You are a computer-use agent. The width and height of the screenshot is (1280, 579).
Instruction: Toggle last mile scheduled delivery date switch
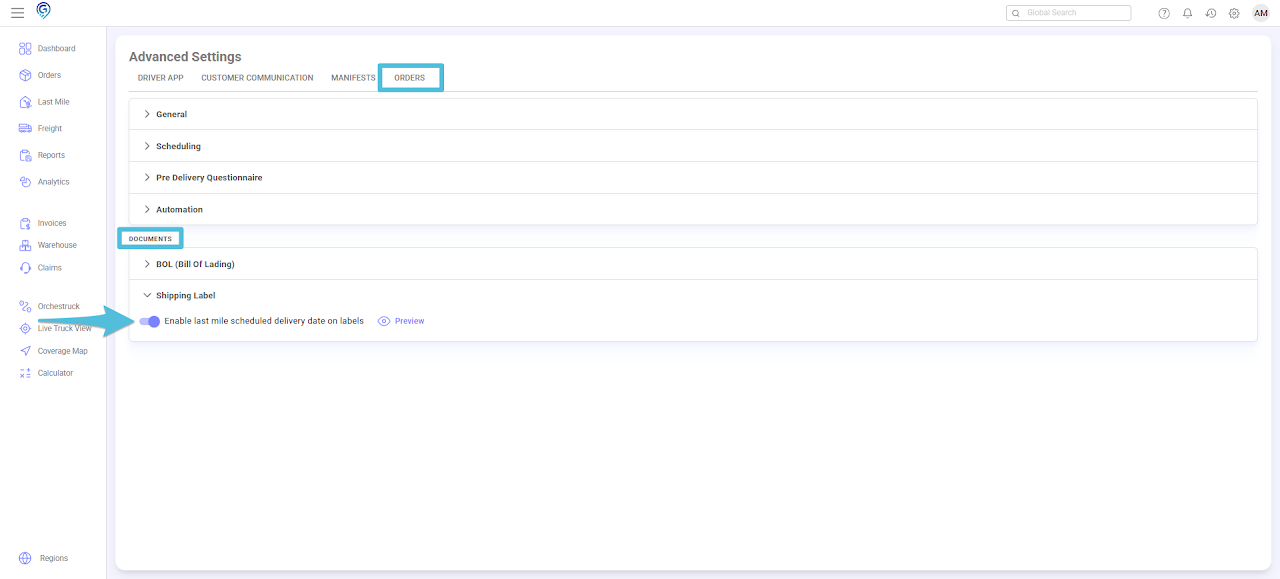[149, 321]
